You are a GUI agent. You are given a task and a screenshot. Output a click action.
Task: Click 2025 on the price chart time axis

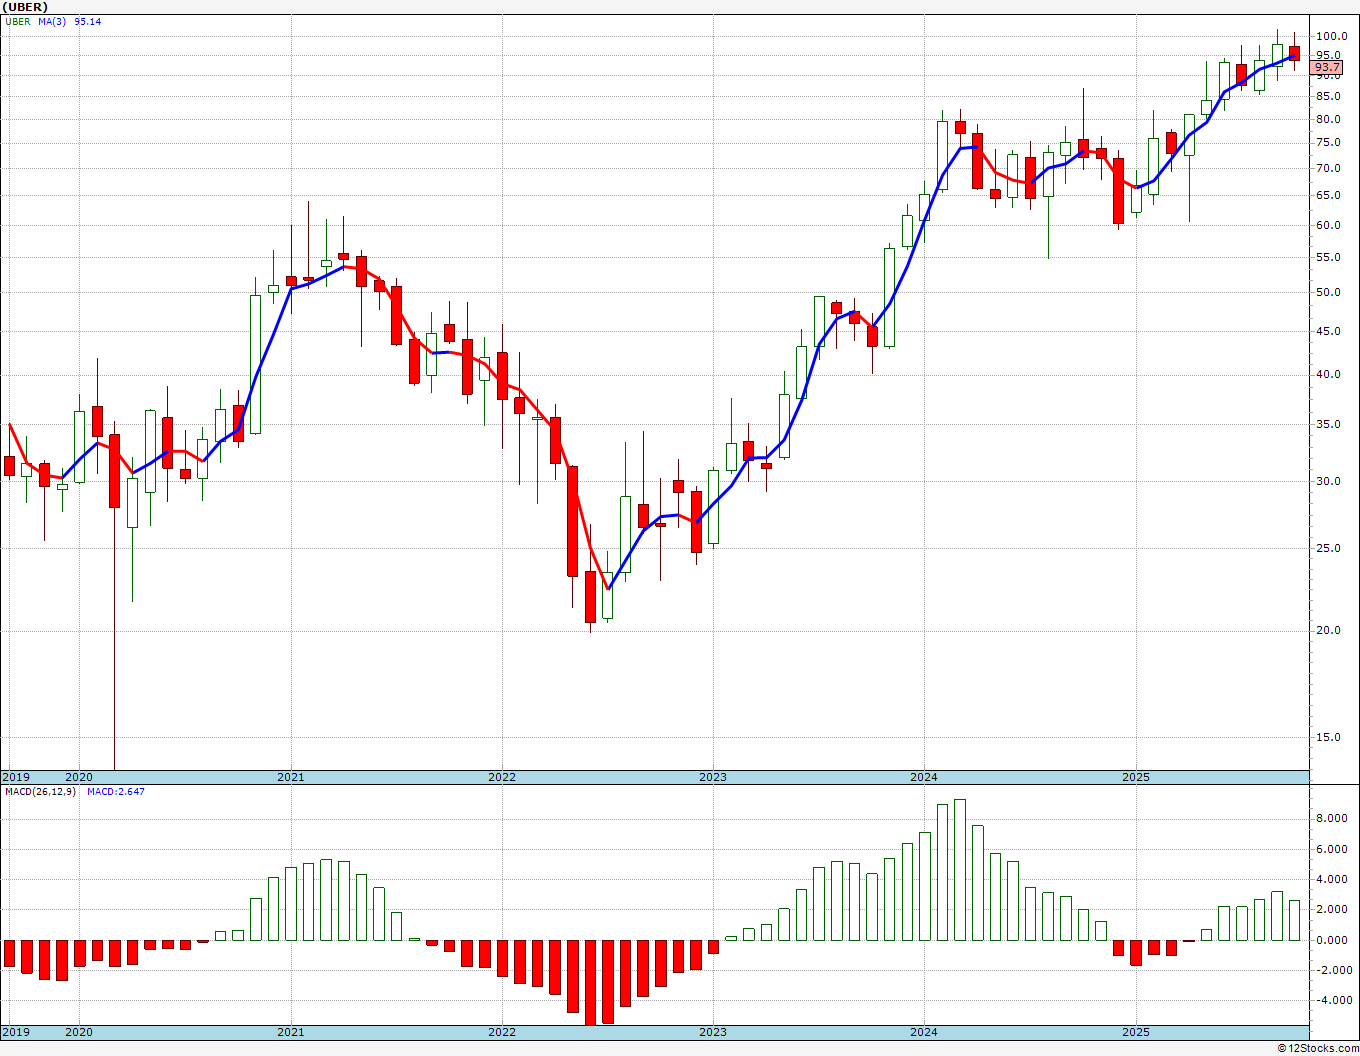coord(1136,777)
